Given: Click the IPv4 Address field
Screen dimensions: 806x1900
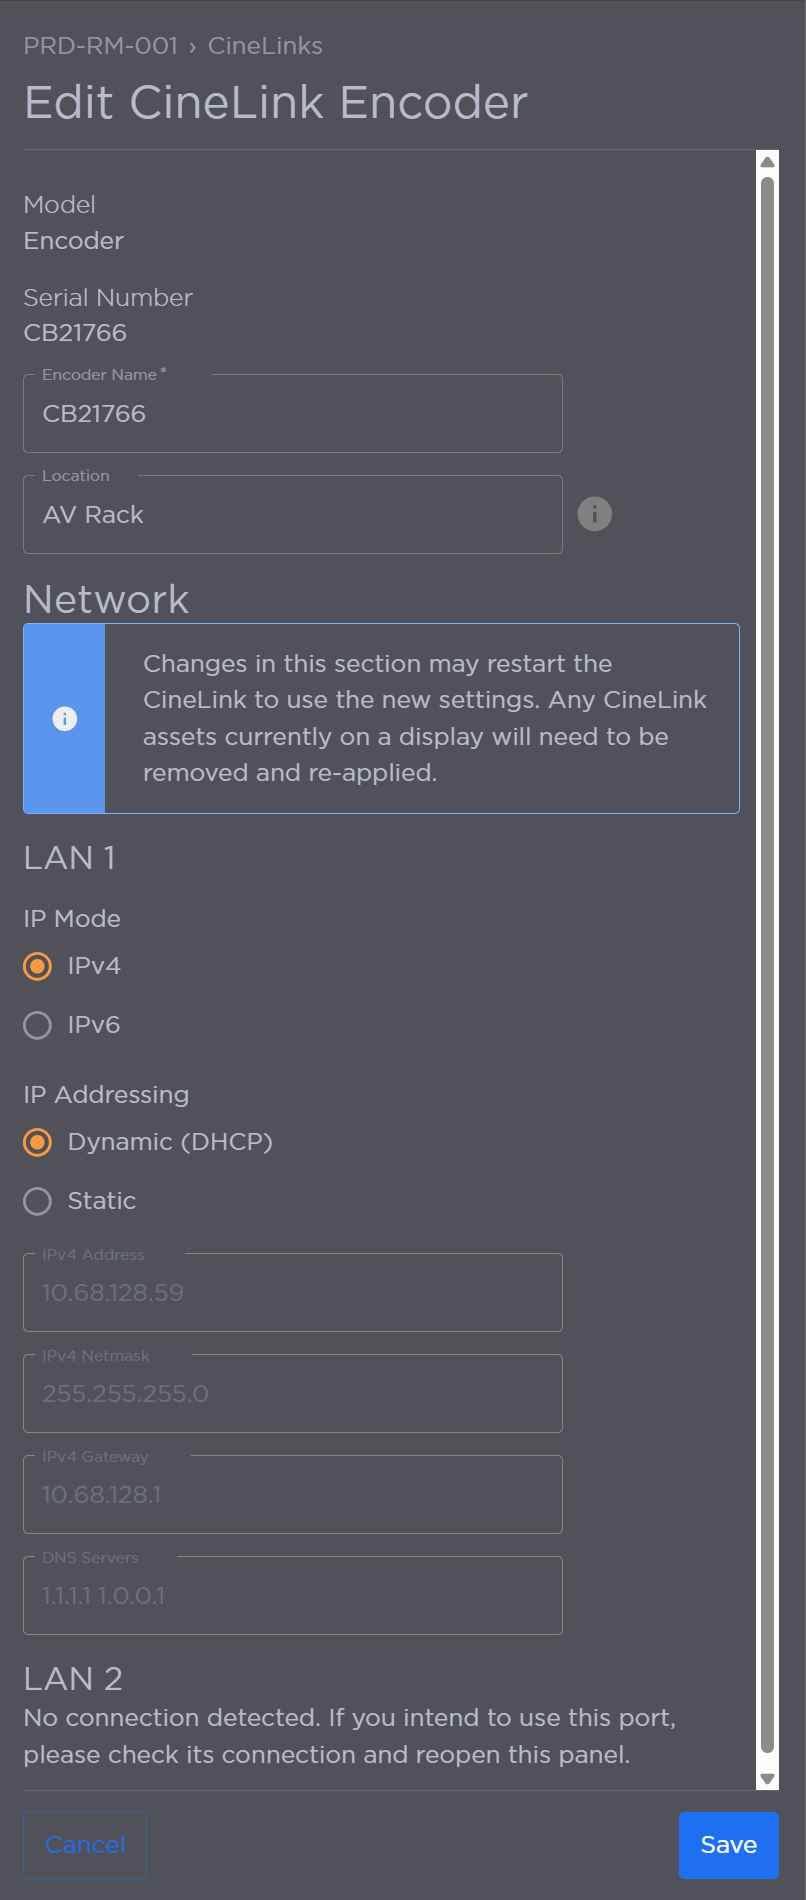Looking at the screenshot, I should point(292,1292).
